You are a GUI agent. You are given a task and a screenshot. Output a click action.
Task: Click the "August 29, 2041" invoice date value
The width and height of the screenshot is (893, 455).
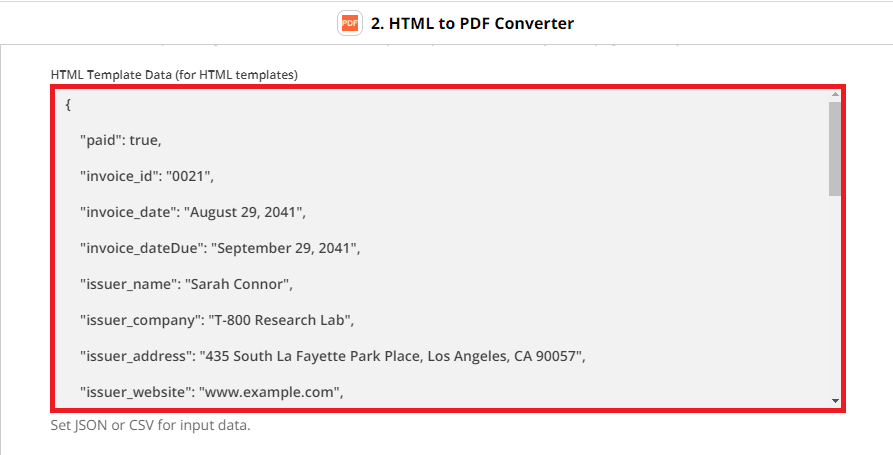click(243, 212)
